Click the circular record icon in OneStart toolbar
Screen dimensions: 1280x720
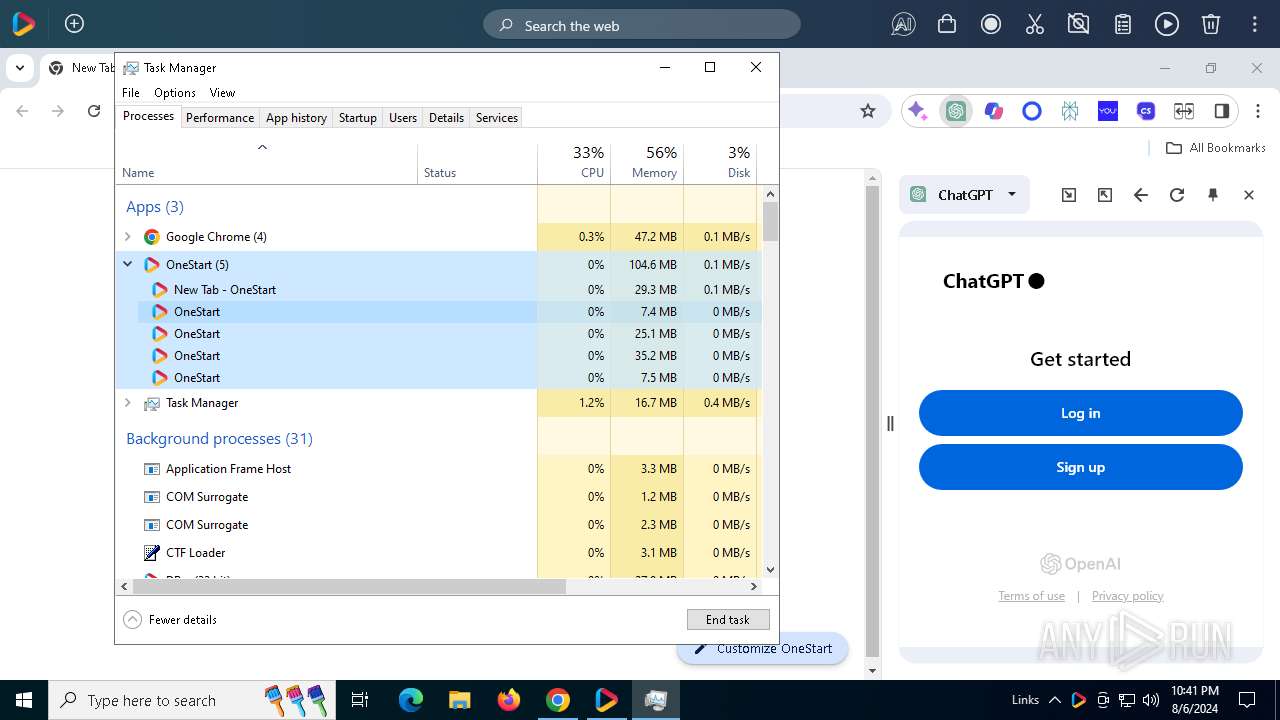pyautogui.click(x=991, y=25)
